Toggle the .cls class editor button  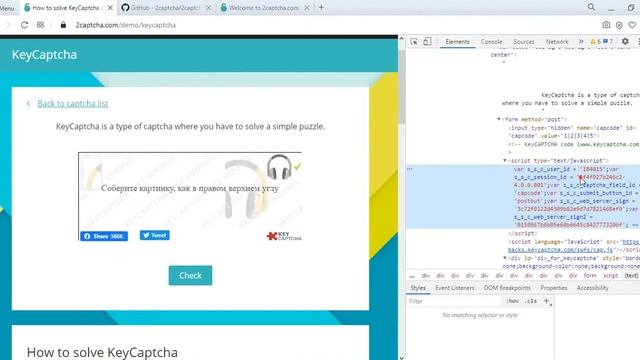(530, 301)
